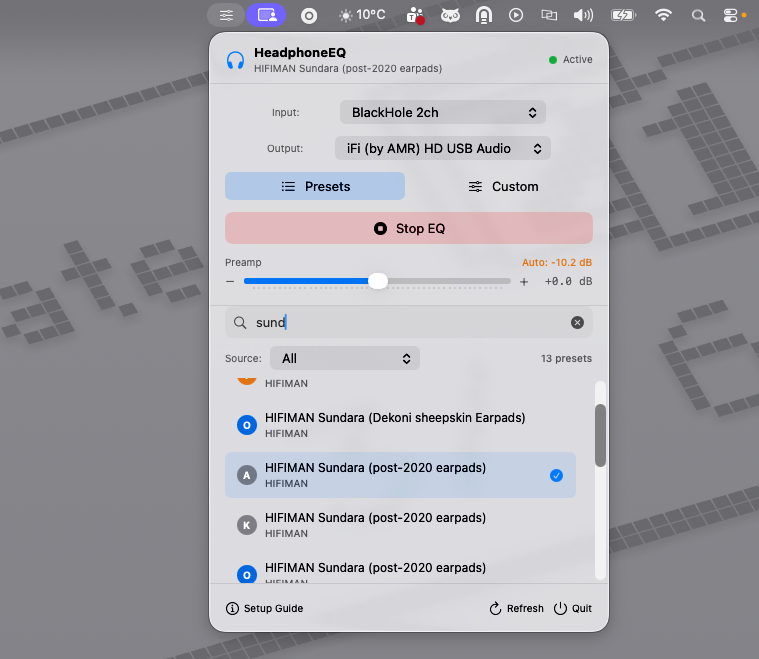The width and height of the screenshot is (759, 659).
Task: Select the HIFIMAN Sundara preset with A badge
Action: pyautogui.click(x=400, y=475)
